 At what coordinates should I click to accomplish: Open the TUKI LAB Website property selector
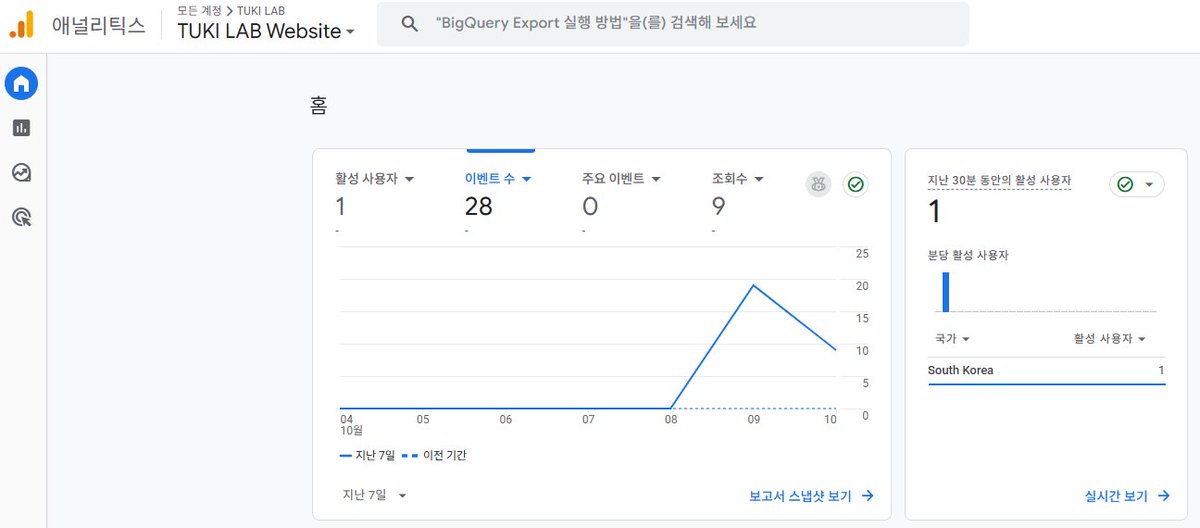(266, 31)
